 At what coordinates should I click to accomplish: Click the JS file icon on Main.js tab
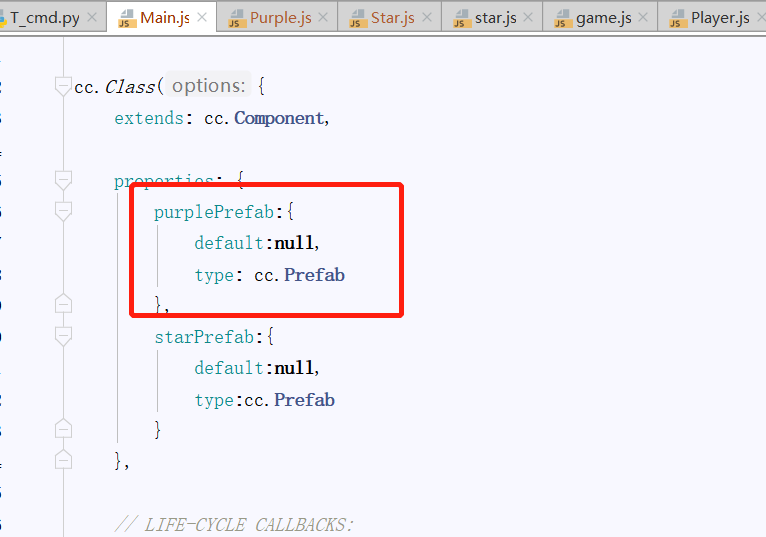point(127,19)
